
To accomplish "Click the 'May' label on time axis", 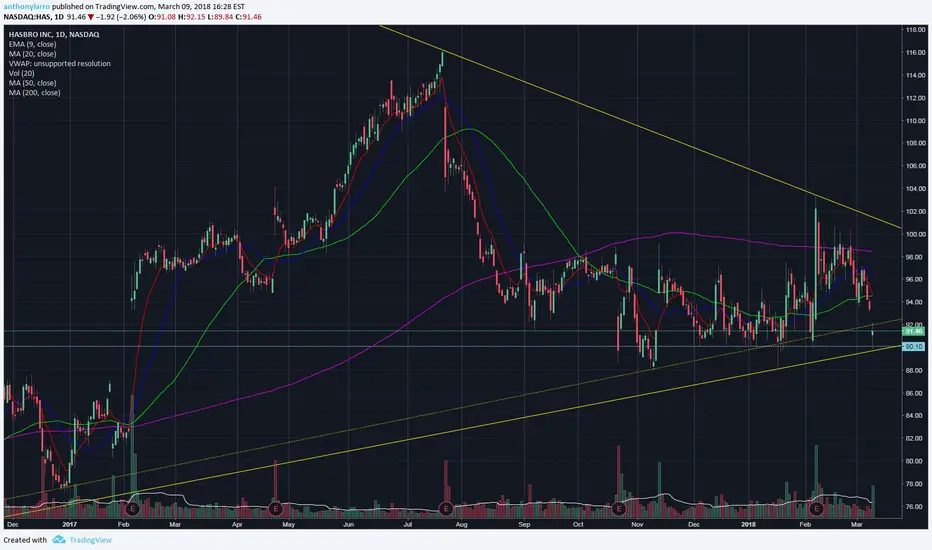I will pyautogui.click(x=288, y=524).
